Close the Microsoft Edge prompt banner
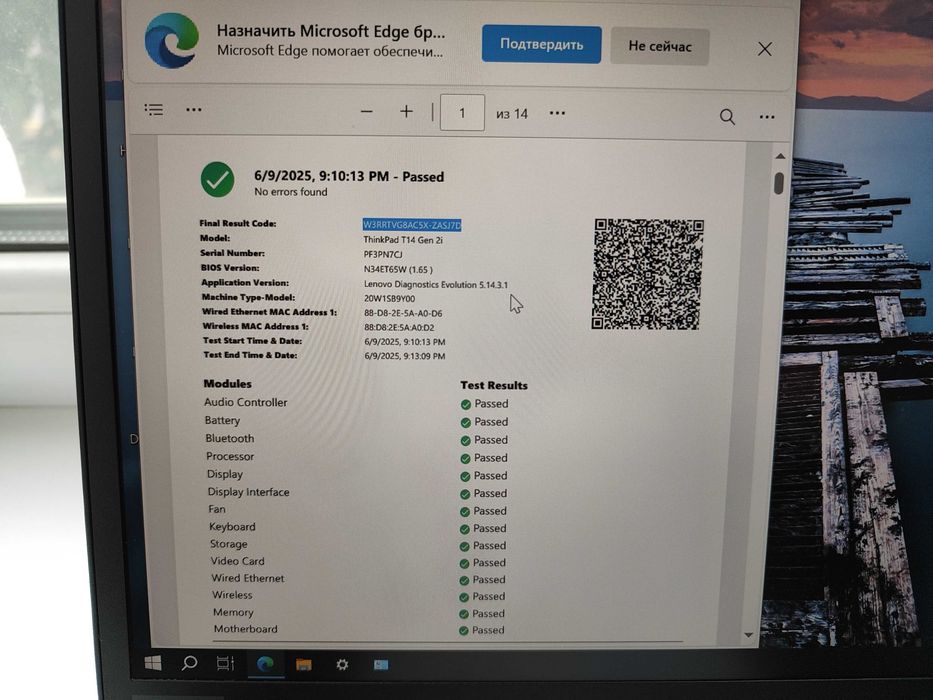 click(x=765, y=49)
